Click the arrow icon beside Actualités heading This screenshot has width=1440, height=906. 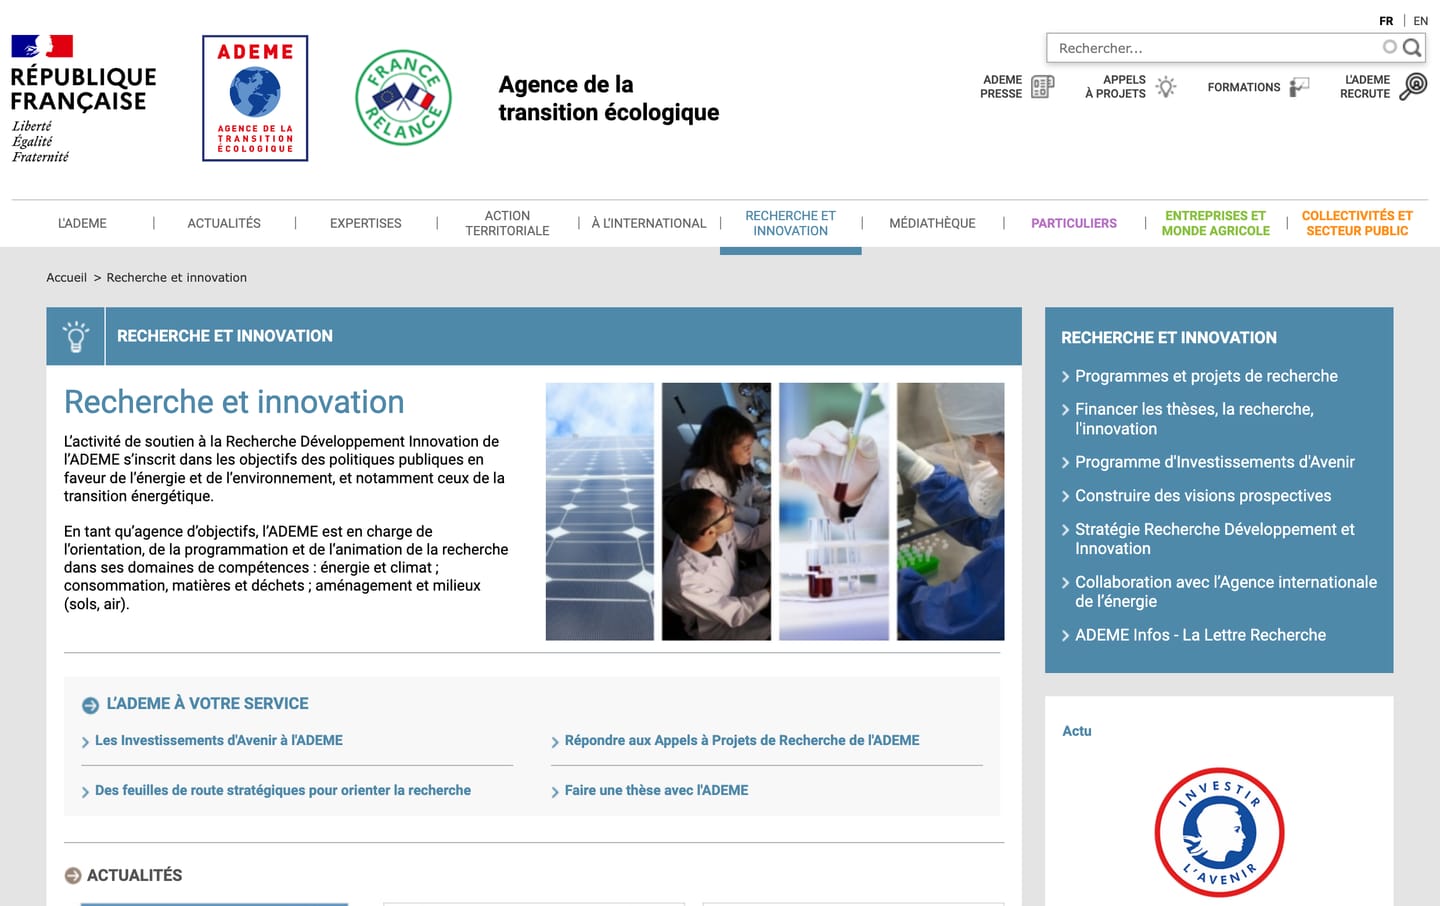pos(73,876)
